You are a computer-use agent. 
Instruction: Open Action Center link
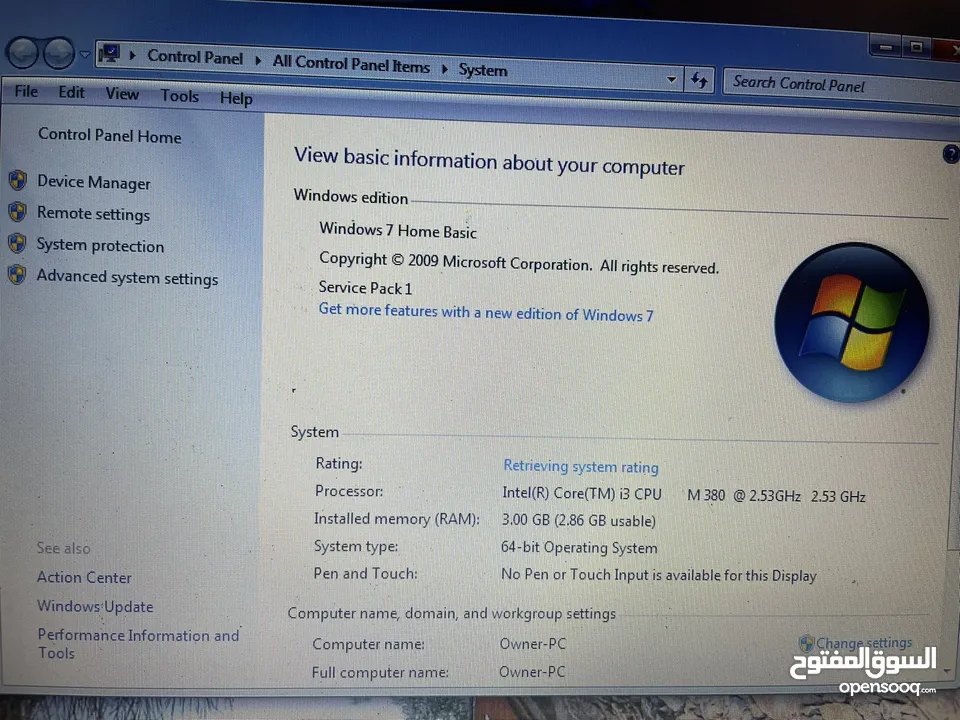84,577
